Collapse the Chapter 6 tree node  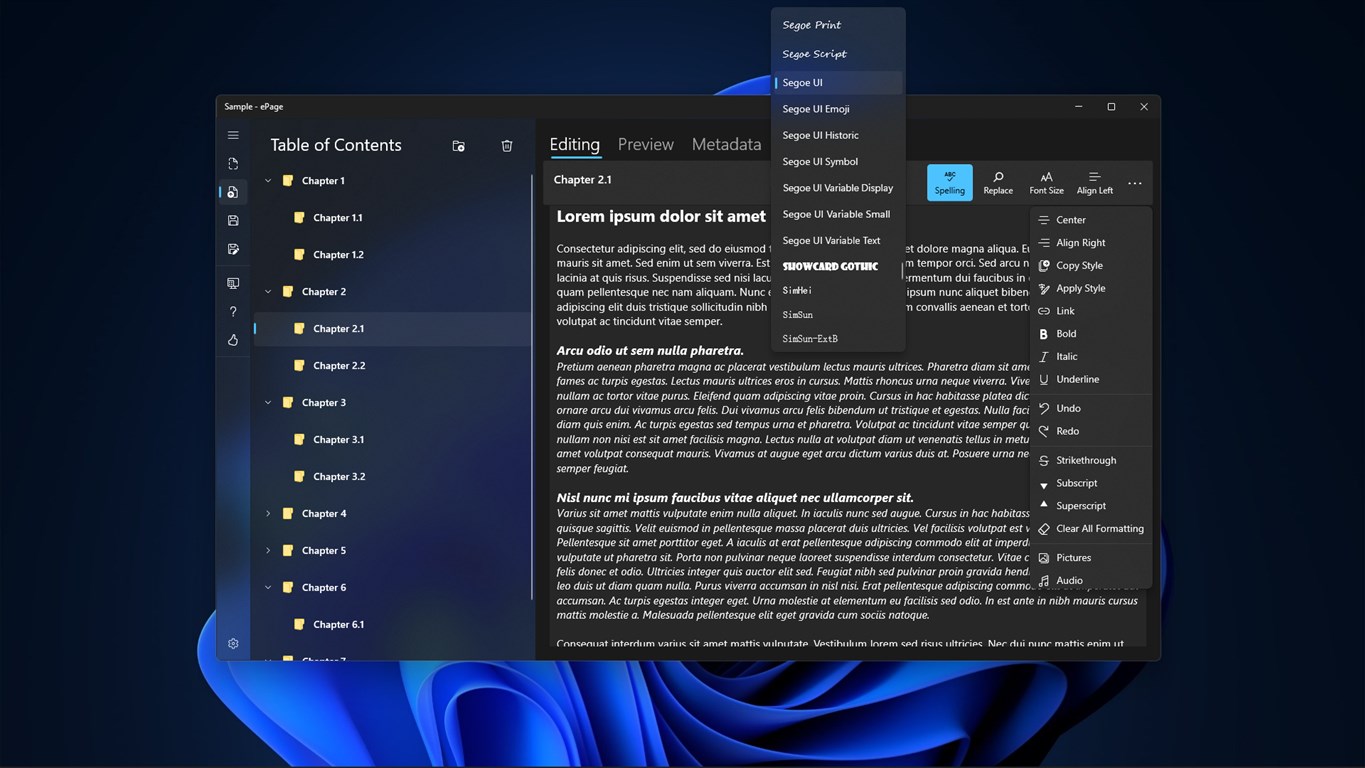click(x=268, y=588)
